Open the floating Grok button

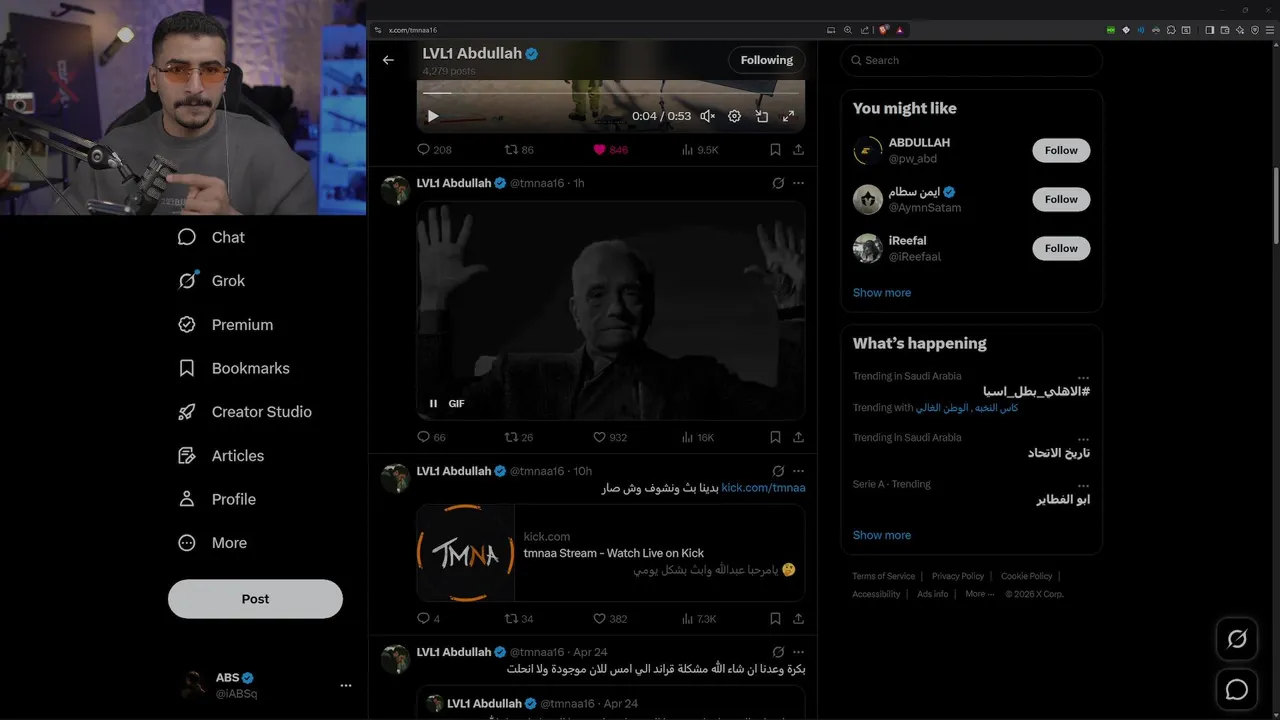click(1237, 639)
